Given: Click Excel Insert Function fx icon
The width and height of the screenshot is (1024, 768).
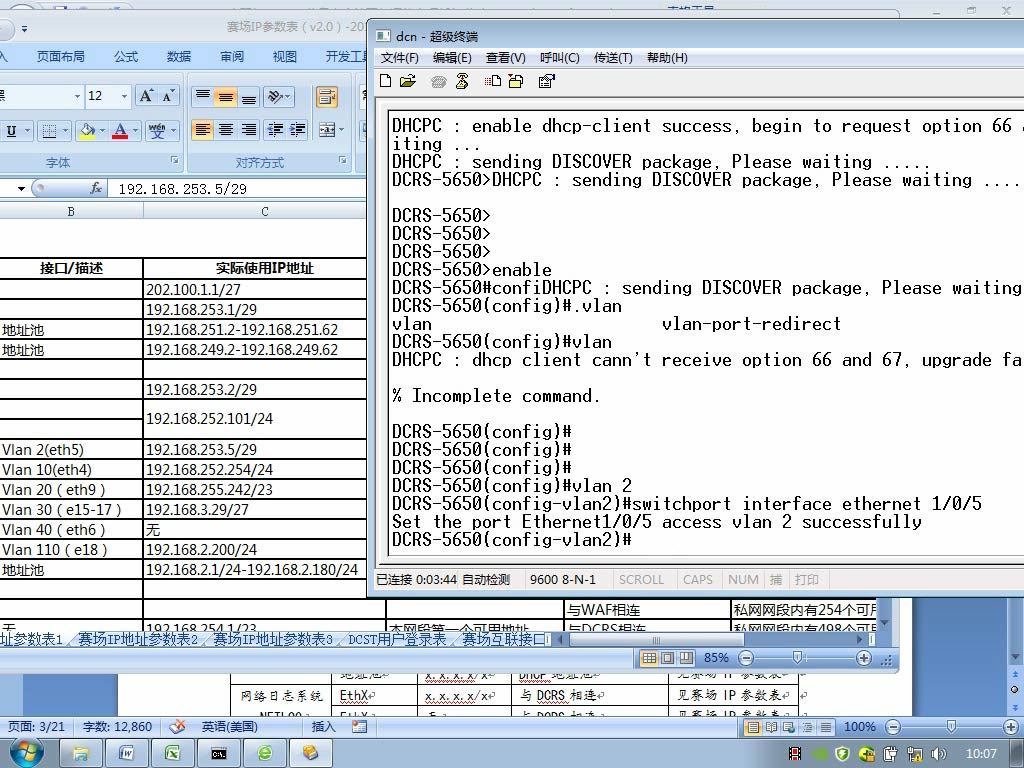Looking at the screenshot, I should click(x=96, y=189).
